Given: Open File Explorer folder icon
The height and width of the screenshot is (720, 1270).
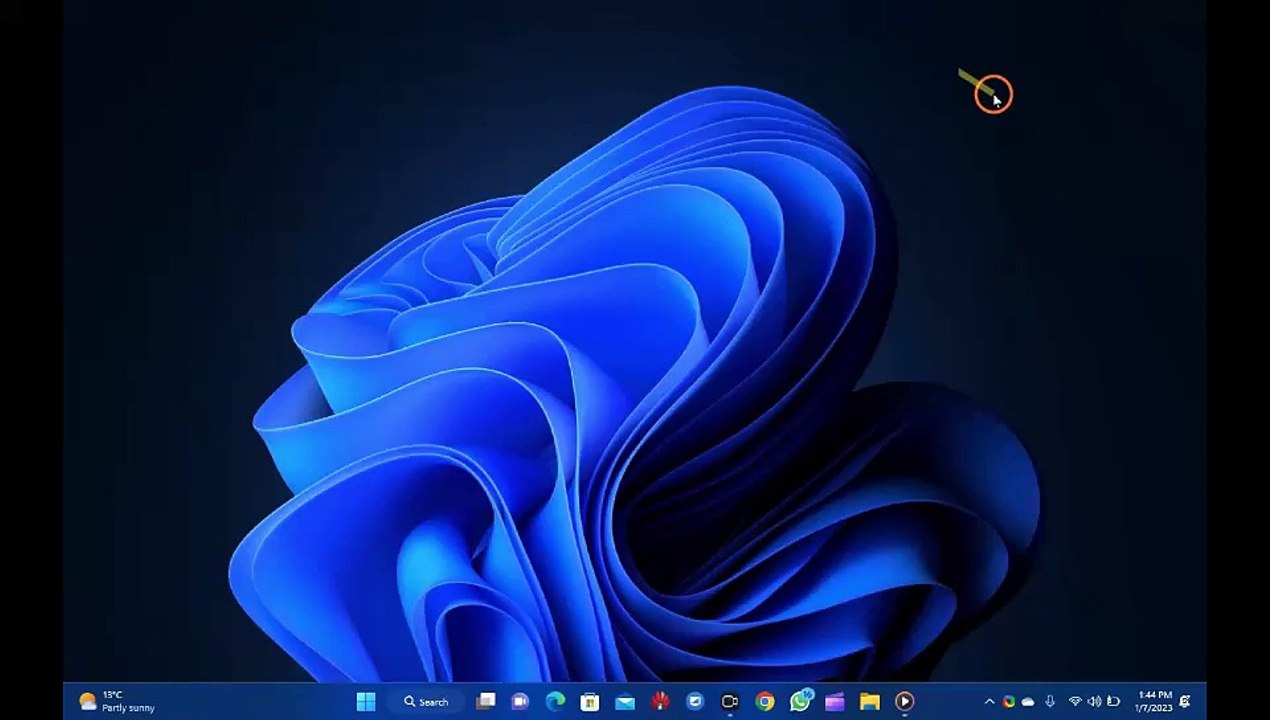Looking at the screenshot, I should point(870,702).
